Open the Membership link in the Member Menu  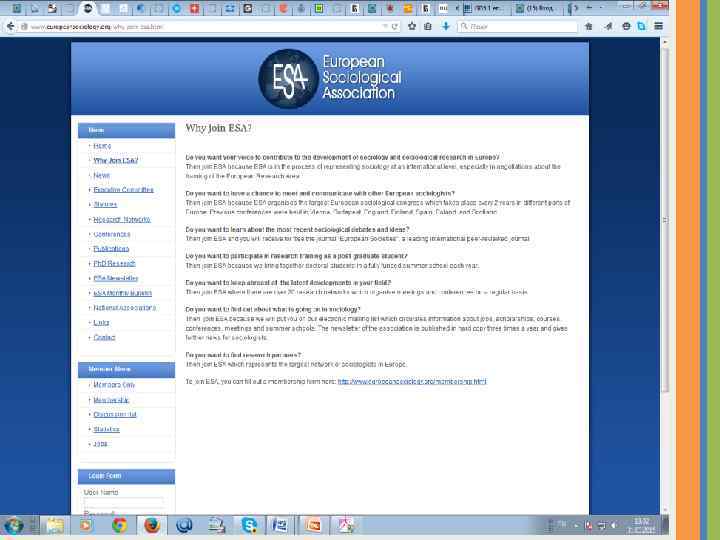111,400
